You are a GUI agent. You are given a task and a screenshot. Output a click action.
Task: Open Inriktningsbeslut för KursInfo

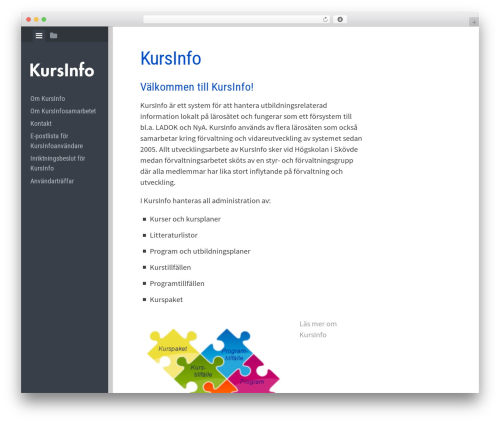pyautogui.click(x=58, y=163)
